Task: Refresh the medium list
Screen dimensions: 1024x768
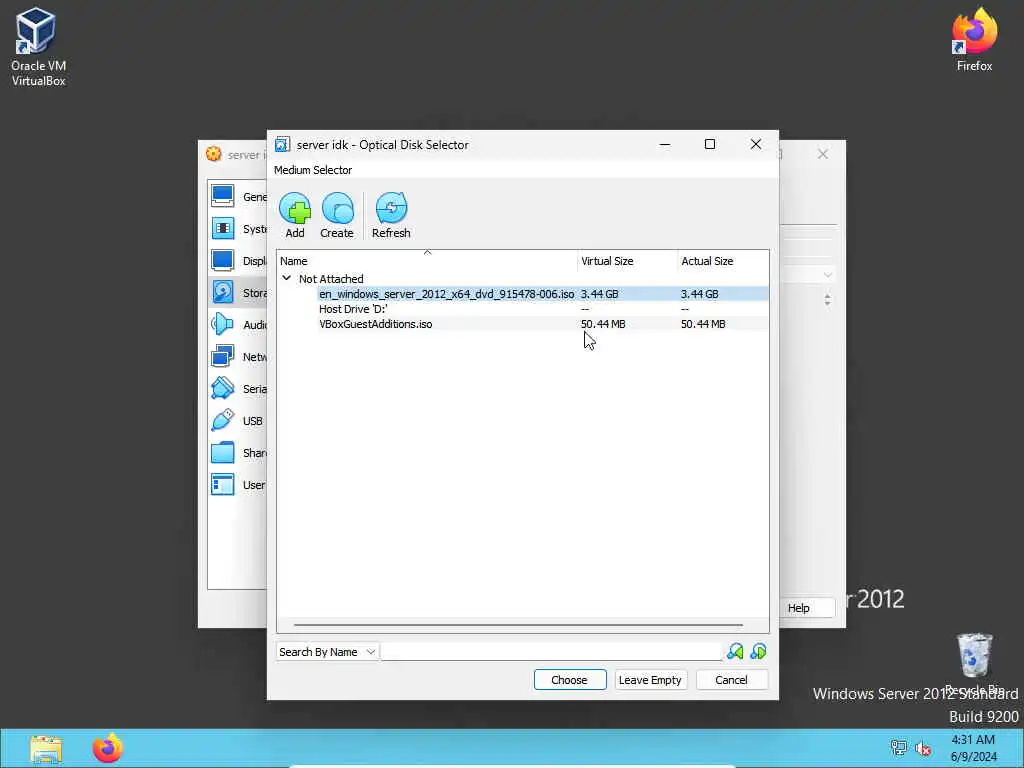Action: tap(391, 215)
